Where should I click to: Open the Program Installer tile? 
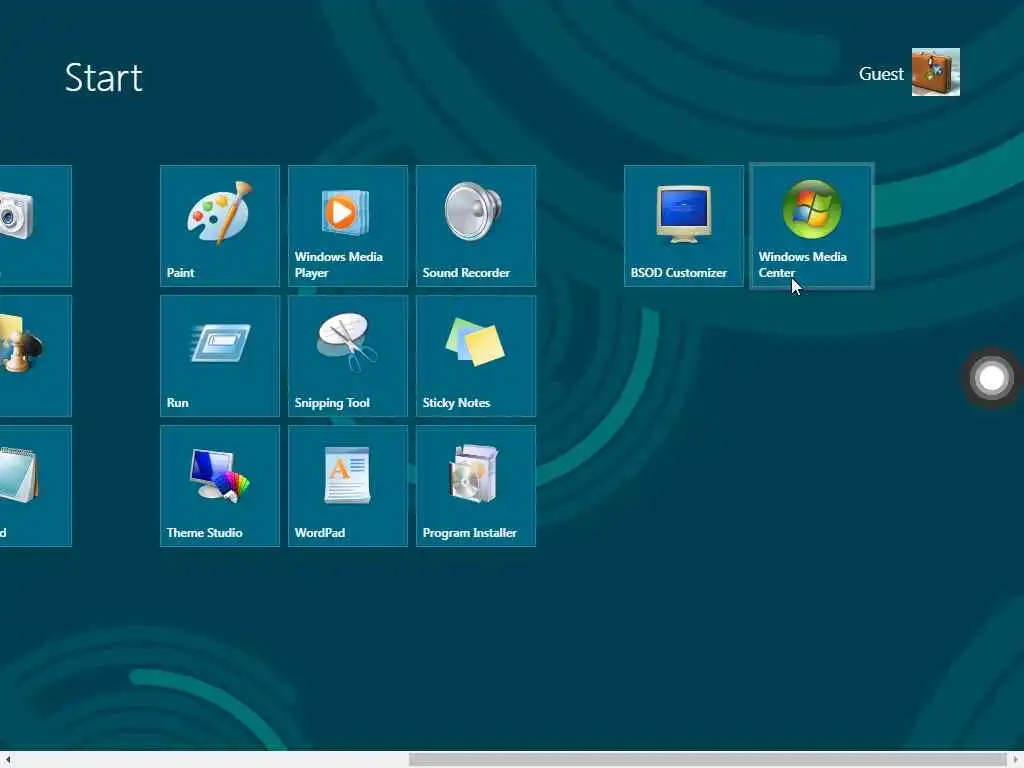[475, 486]
